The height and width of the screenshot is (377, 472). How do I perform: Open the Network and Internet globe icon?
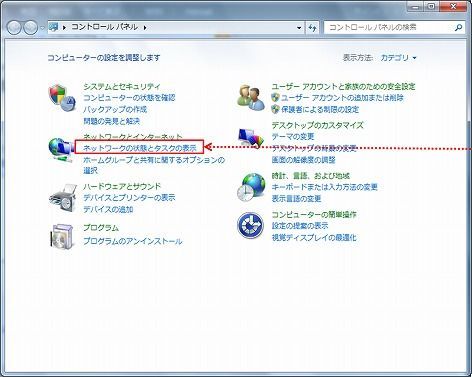point(61,150)
